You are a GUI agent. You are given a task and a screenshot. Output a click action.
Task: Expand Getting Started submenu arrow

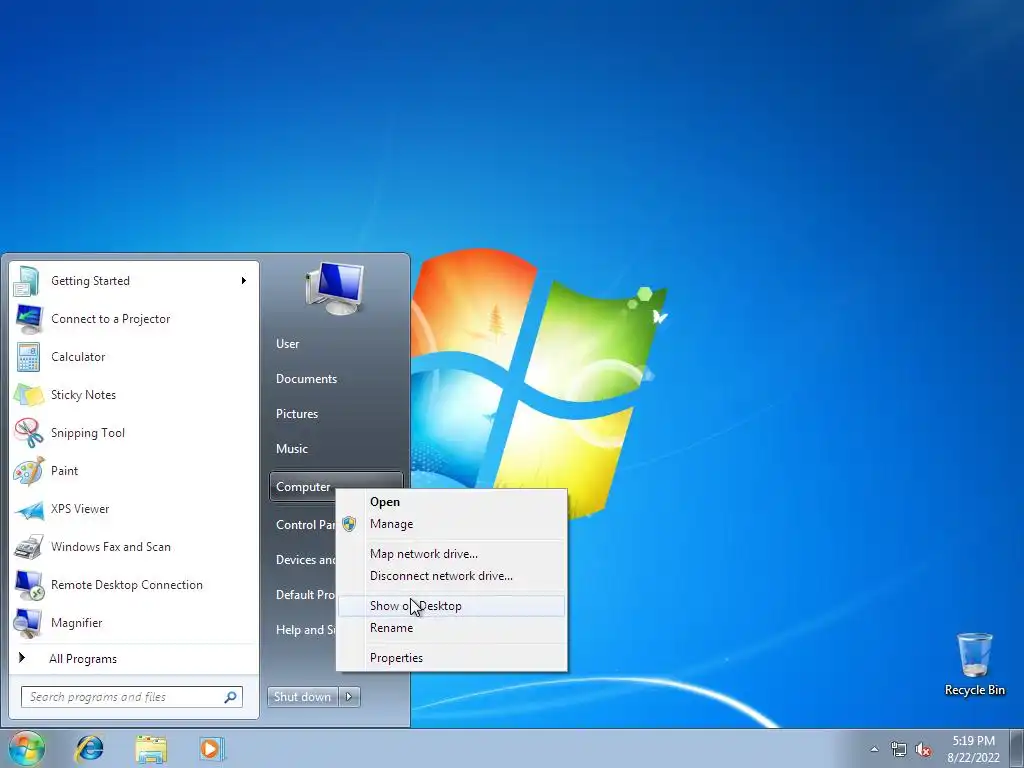click(x=244, y=281)
